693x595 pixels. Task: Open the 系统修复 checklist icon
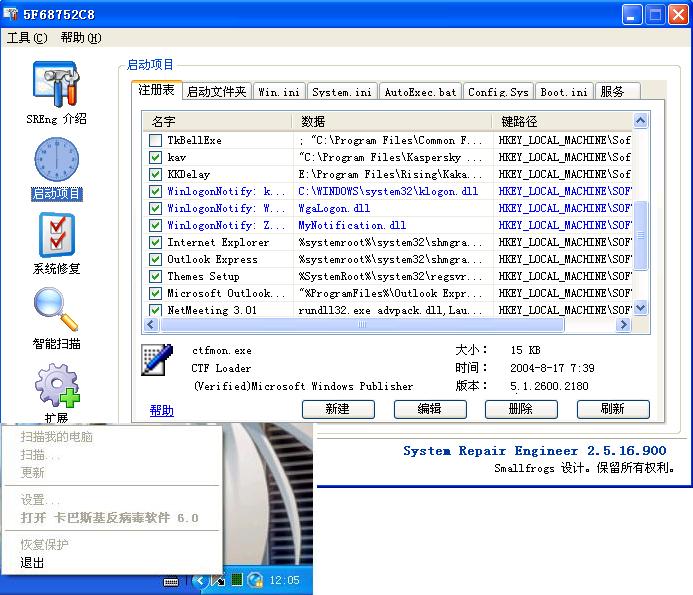(56, 235)
